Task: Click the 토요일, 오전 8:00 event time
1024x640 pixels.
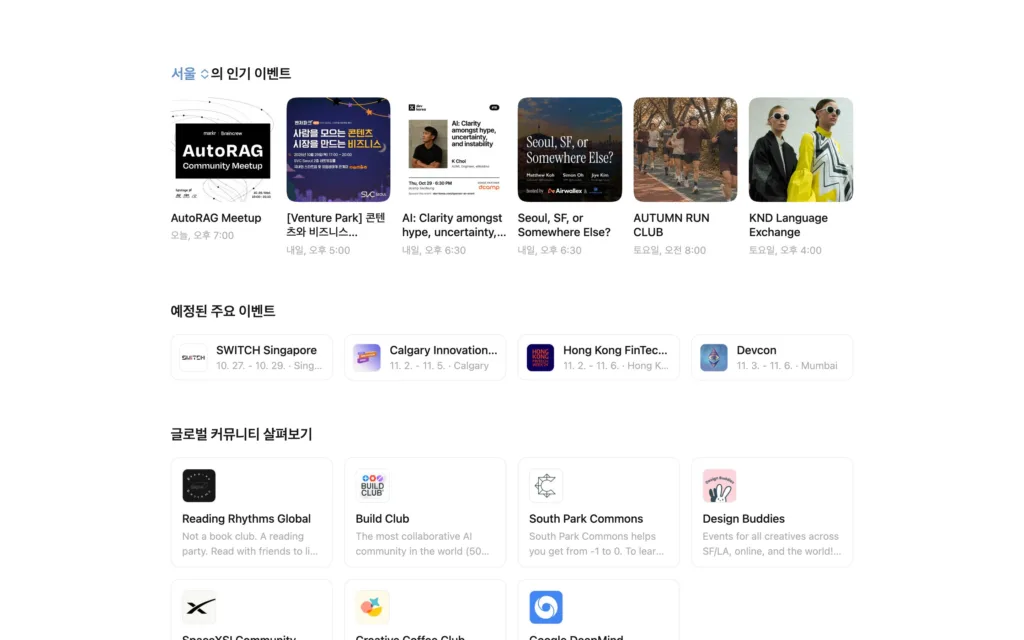Action: click(669, 250)
